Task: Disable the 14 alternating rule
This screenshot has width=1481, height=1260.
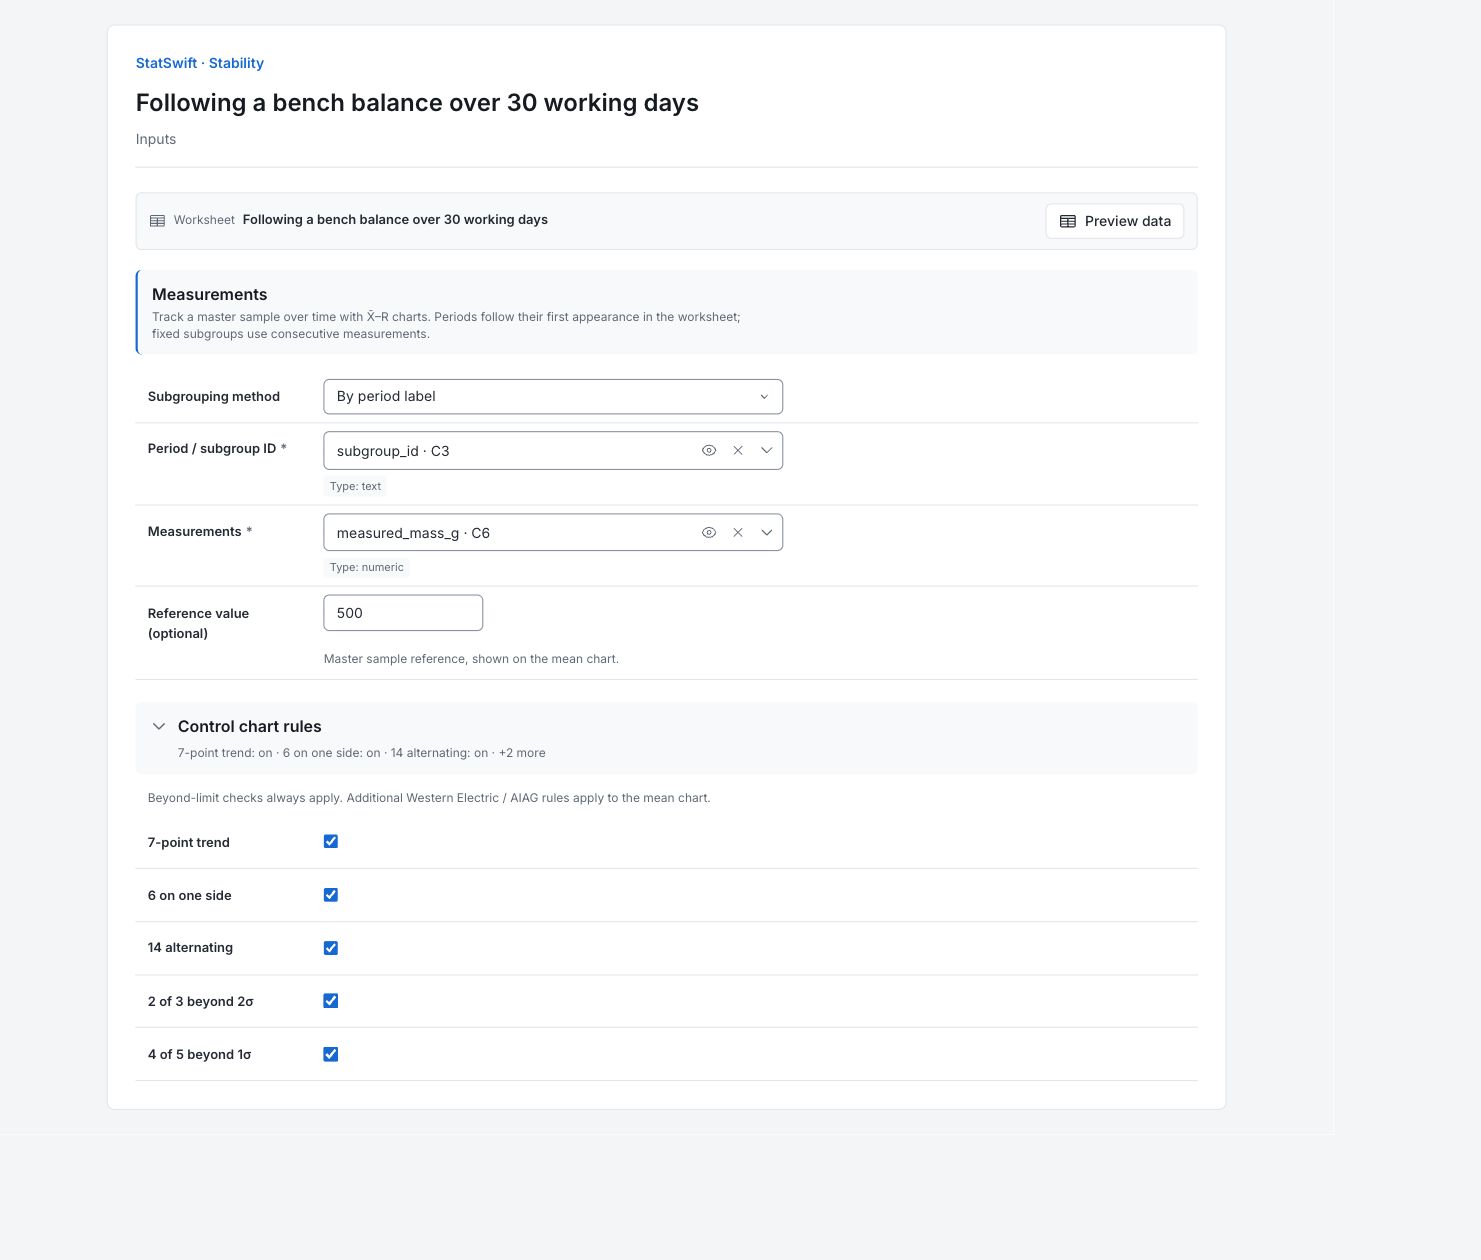Action: 331,948
